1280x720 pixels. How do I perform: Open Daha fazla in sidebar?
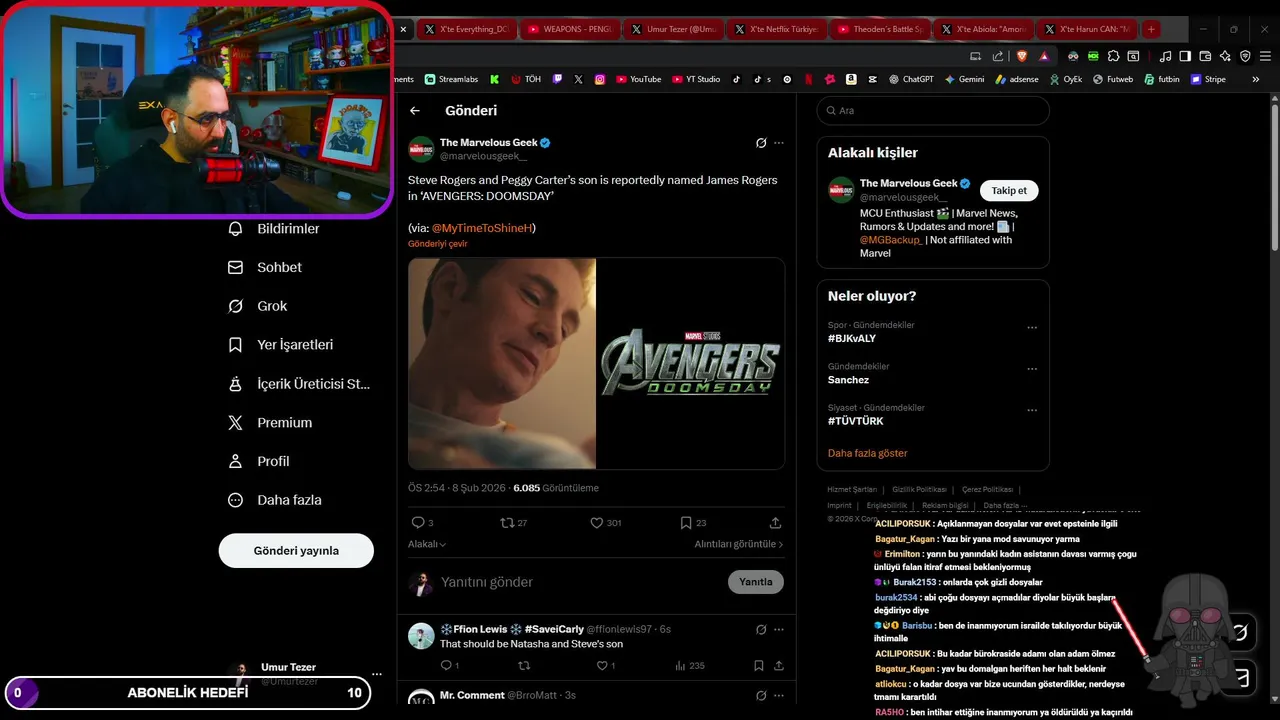274,500
